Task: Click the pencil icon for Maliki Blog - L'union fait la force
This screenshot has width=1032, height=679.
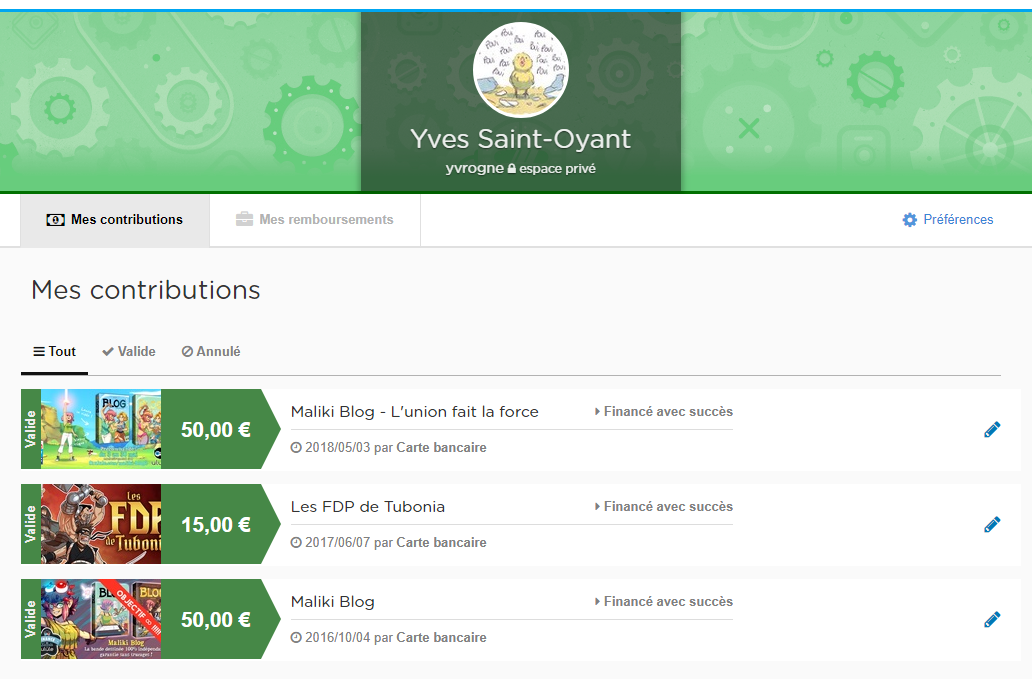Action: point(992,430)
